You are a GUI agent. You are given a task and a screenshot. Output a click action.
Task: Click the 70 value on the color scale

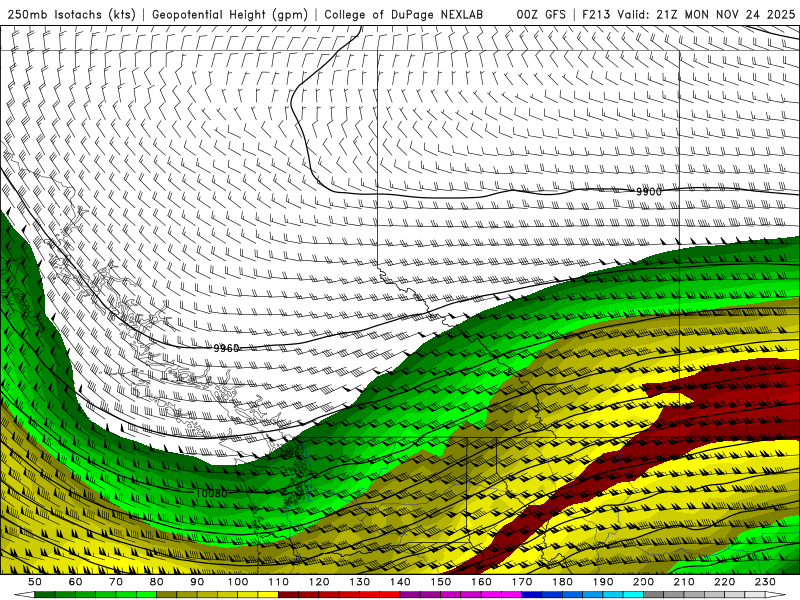tap(116, 582)
